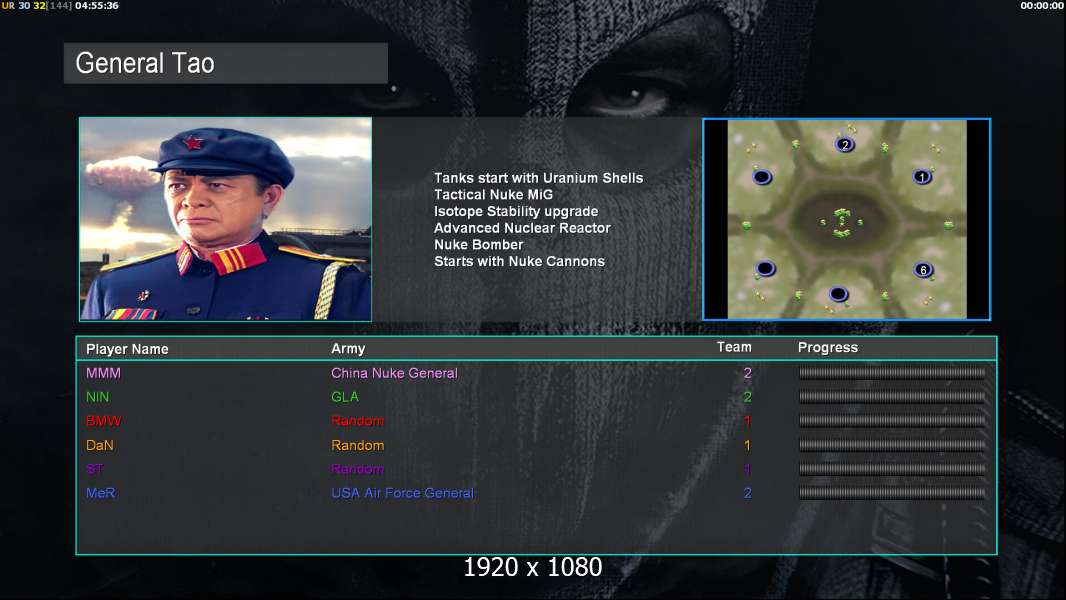Click 'Tanks start with Uranium Shells' text
Image resolution: width=1066 pixels, height=600 pixels.
pos(538,178)
